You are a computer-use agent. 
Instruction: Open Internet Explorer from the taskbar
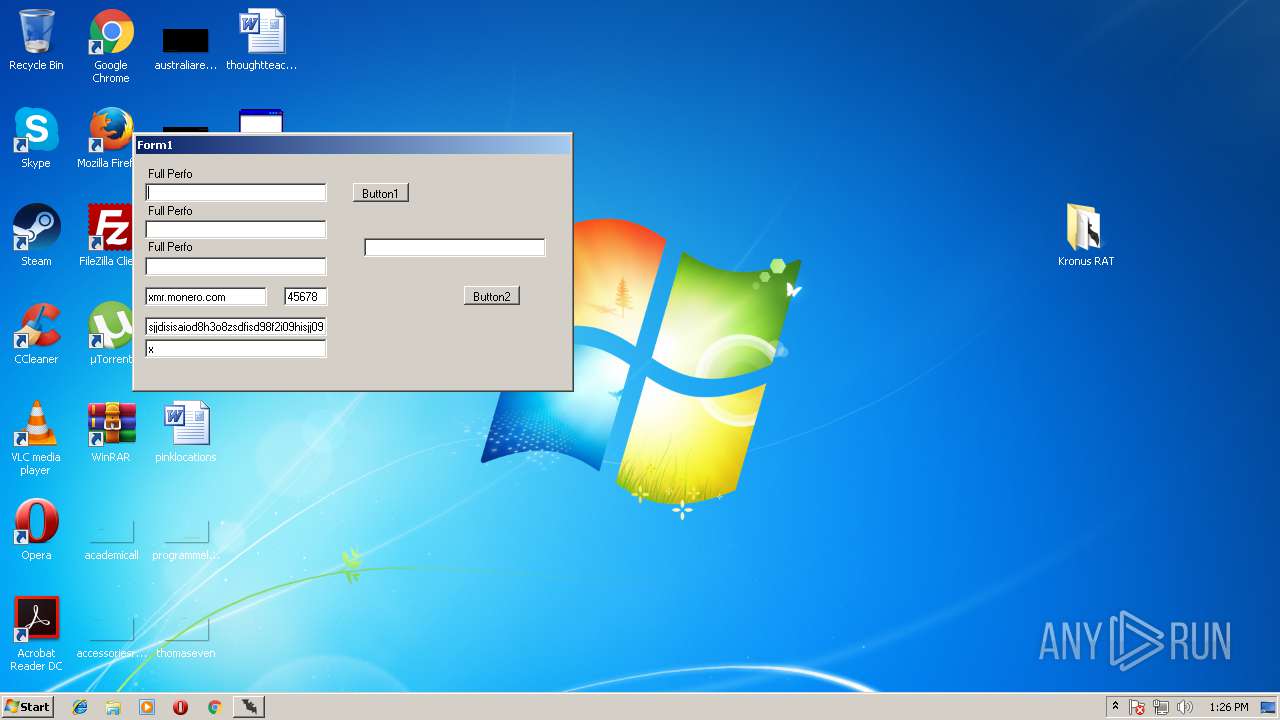point(80,707)
